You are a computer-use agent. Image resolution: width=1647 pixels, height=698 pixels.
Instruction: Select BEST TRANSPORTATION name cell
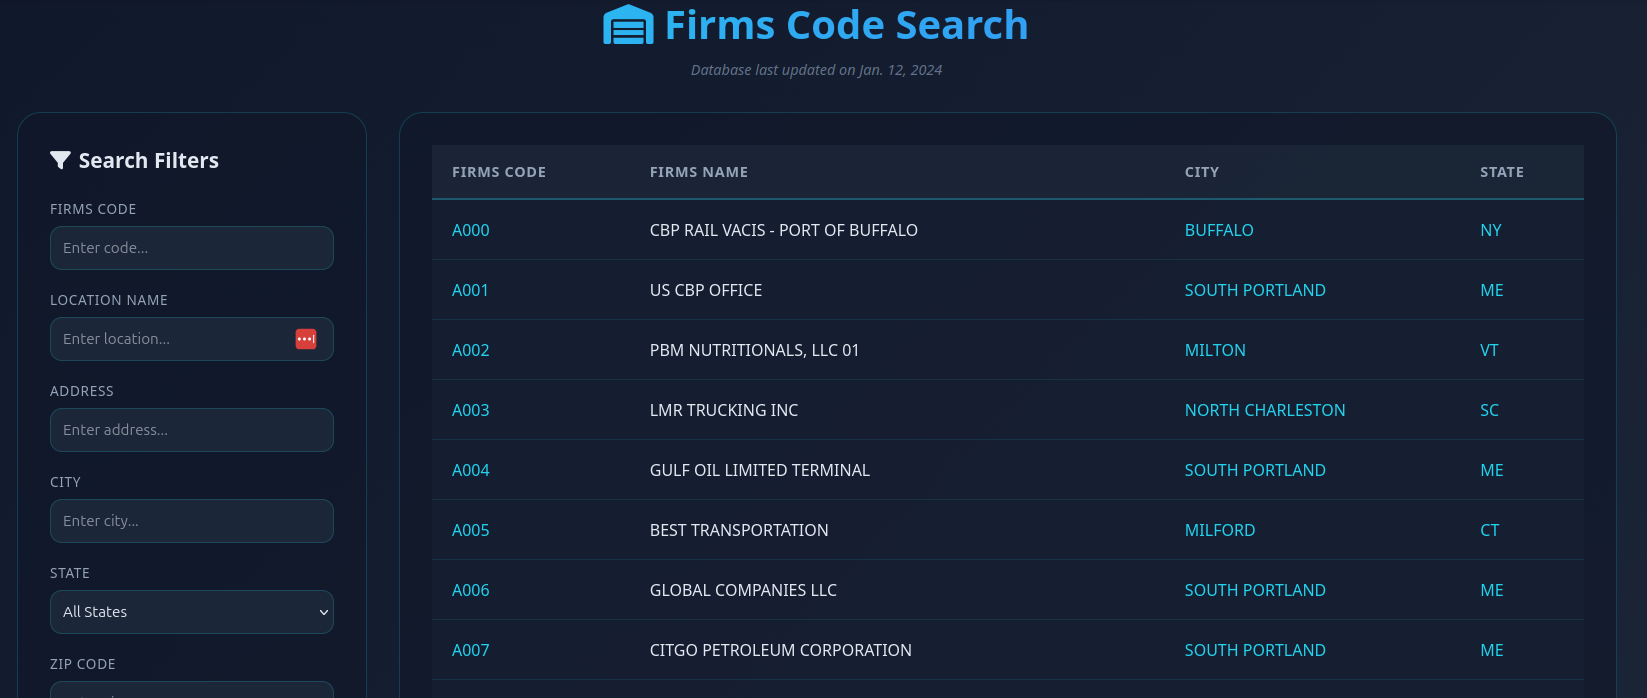point(739,530)
